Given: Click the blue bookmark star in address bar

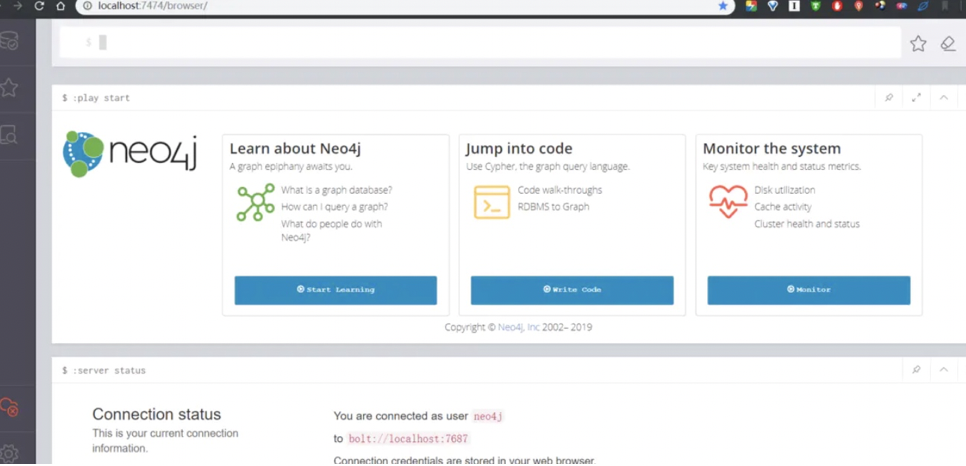Looking at the screenshot, I should (723, 6).
